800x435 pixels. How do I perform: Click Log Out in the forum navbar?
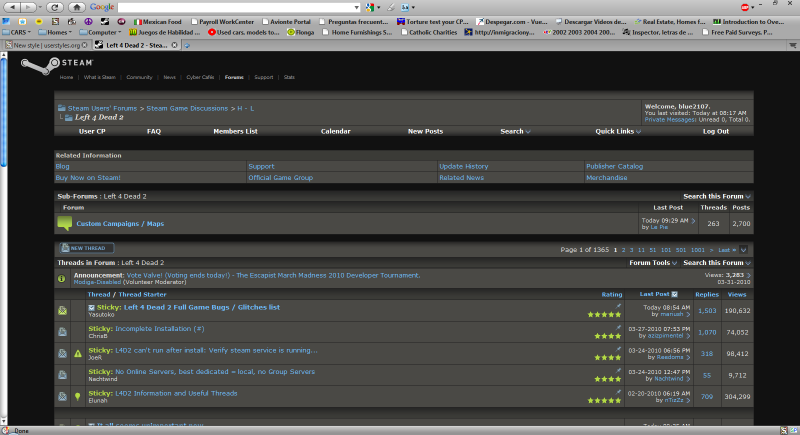(x=716, y=132)
